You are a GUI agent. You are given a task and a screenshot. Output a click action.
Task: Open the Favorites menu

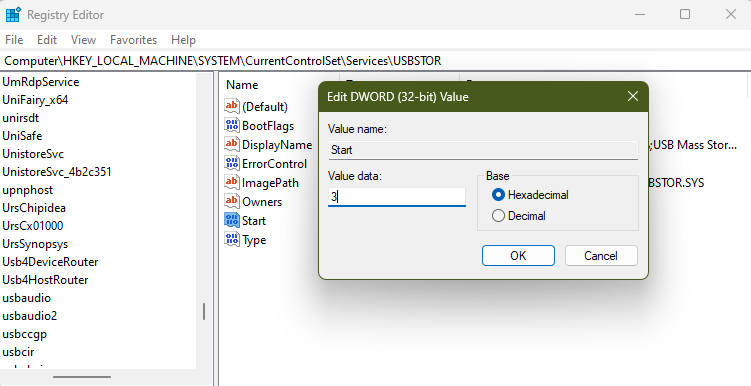[x=133, y=40]
